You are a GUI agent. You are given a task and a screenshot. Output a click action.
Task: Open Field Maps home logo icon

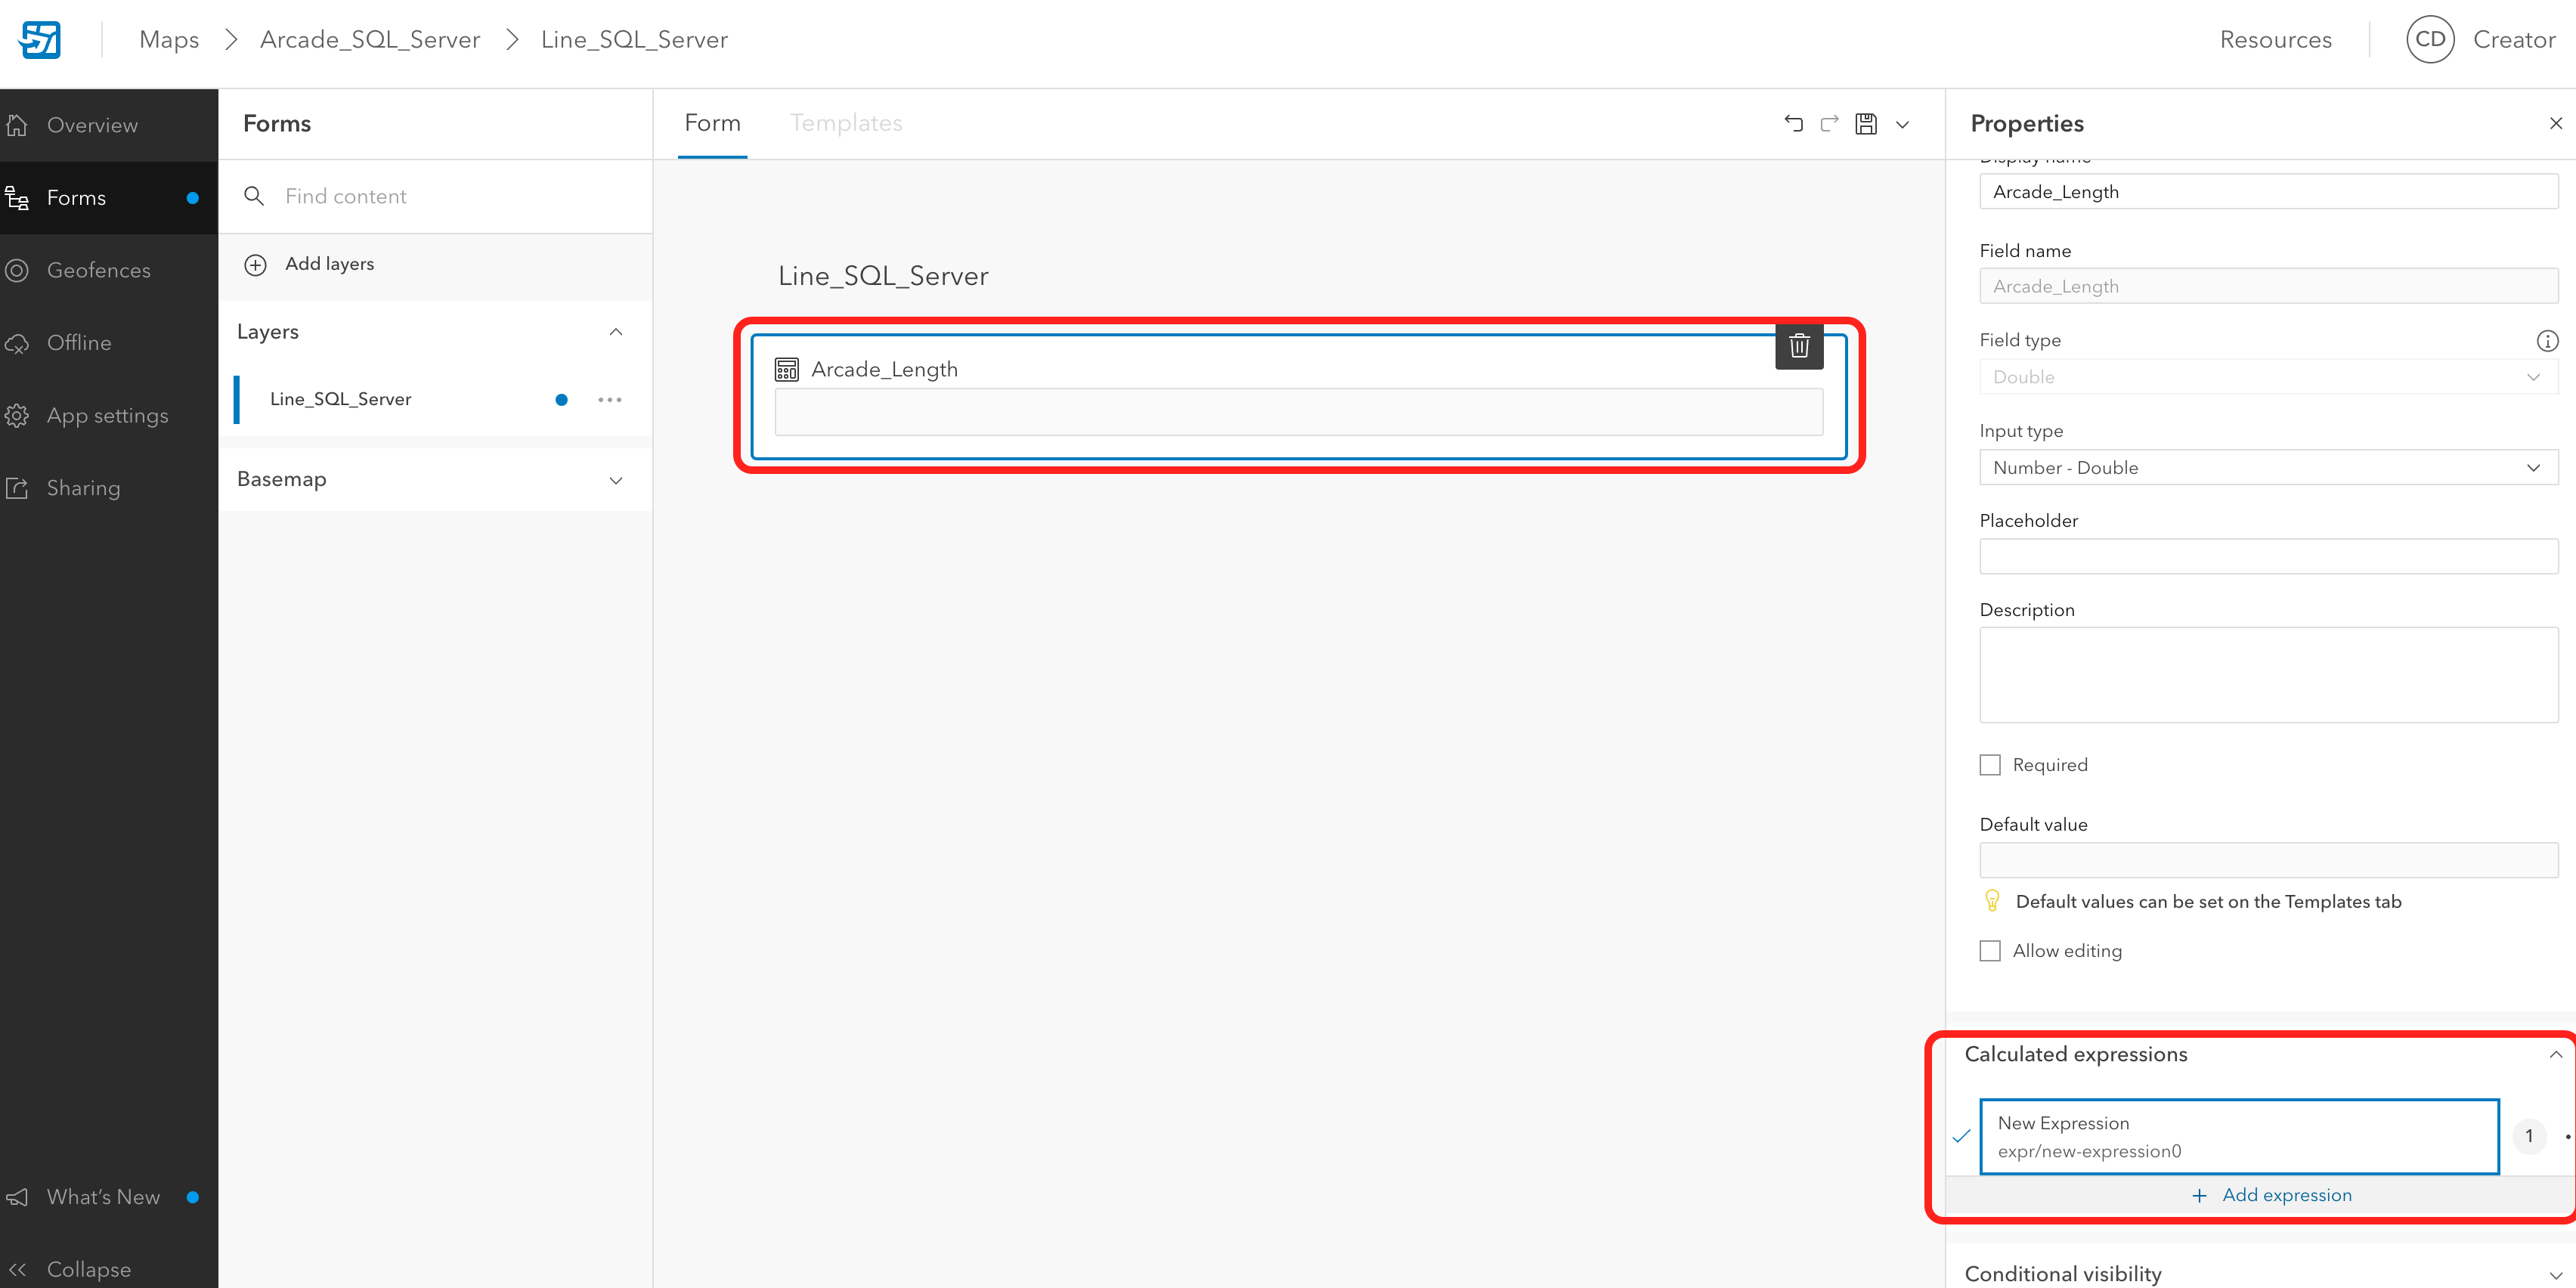[41, 40]
